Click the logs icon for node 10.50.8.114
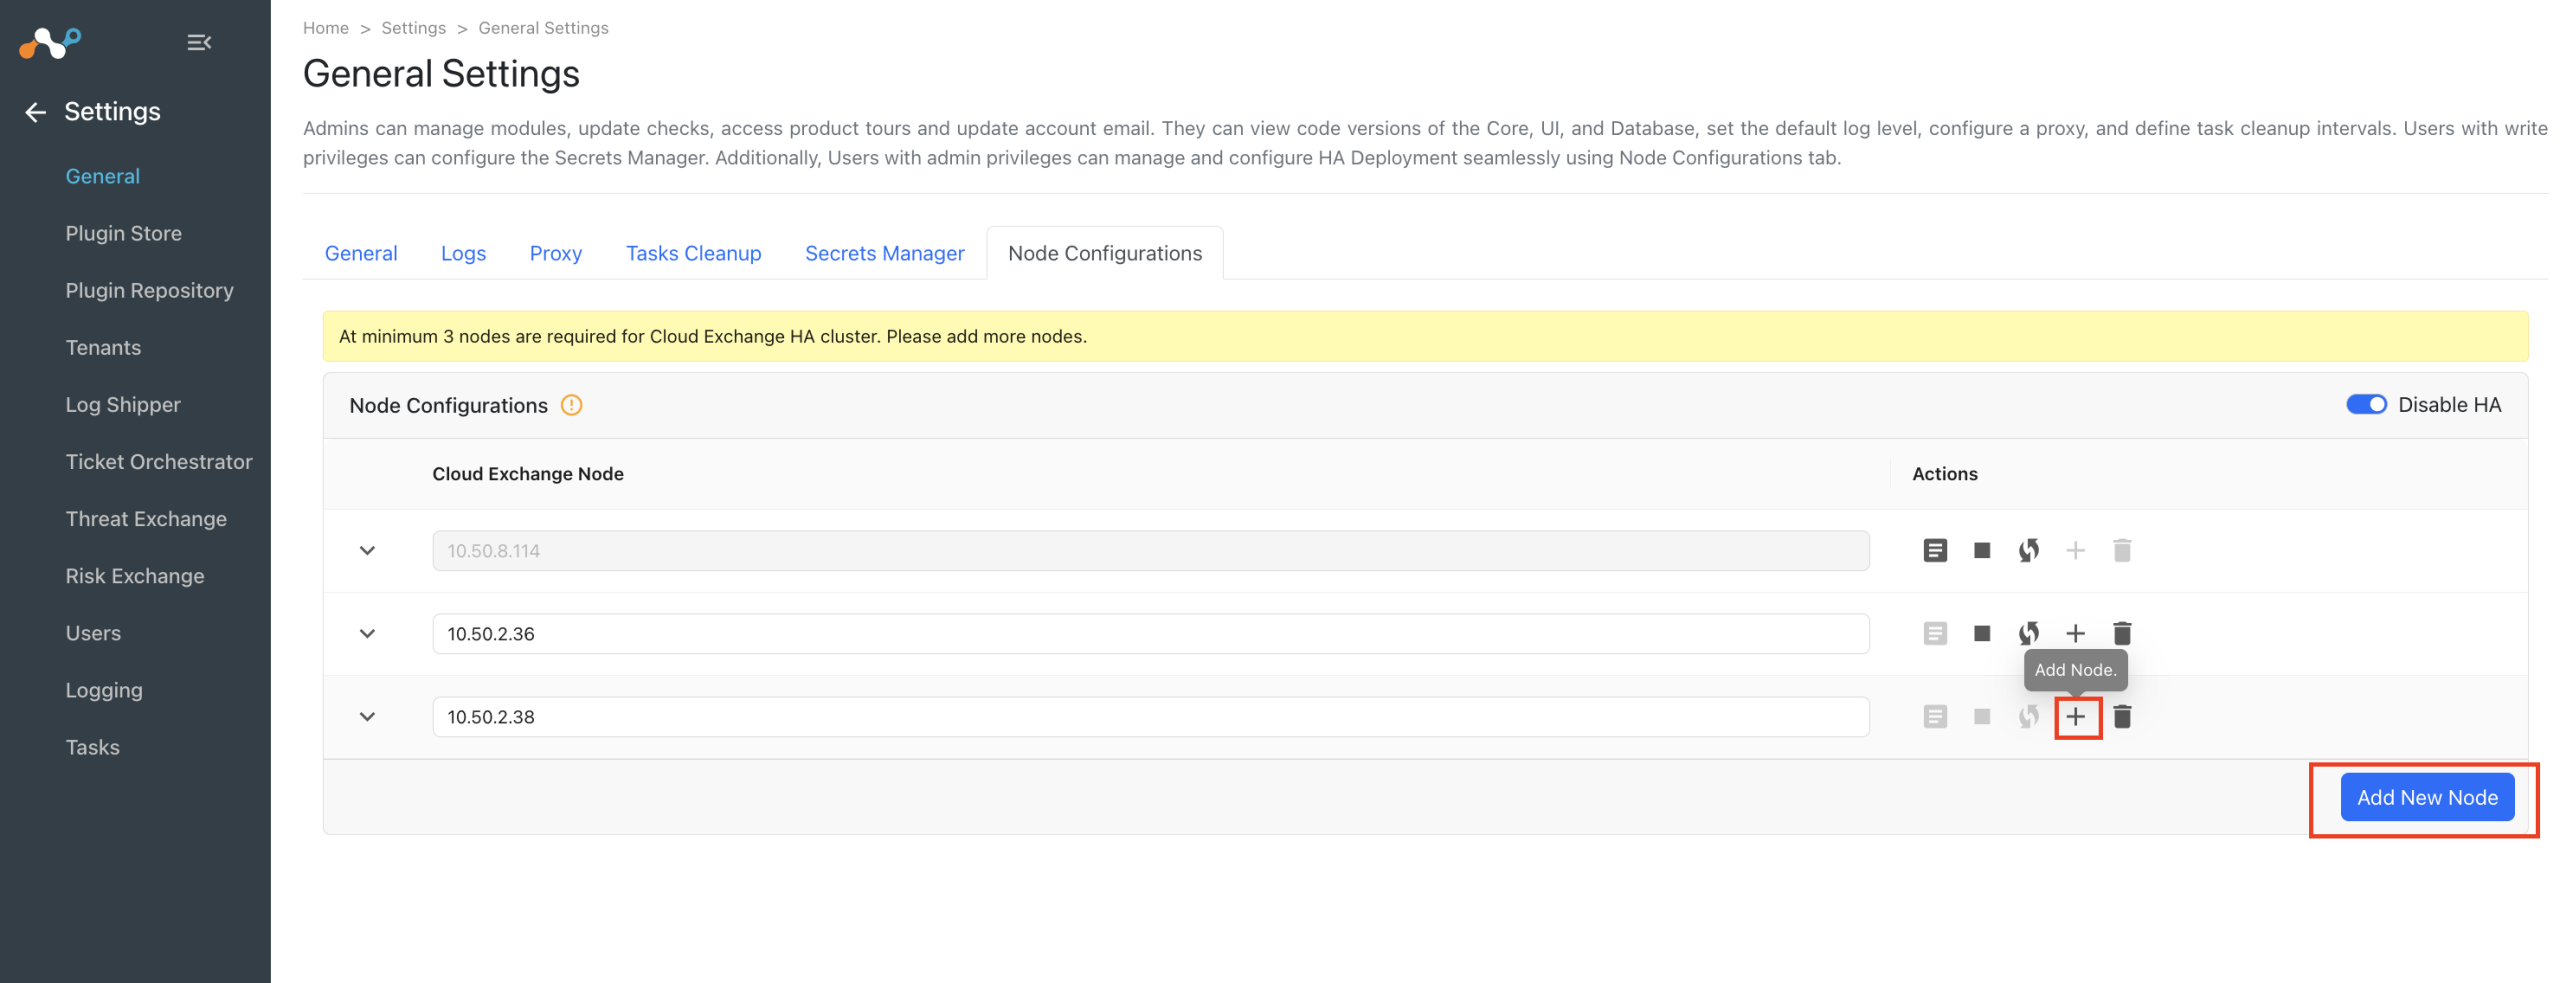The image size is (2560, 983). 1934,550
